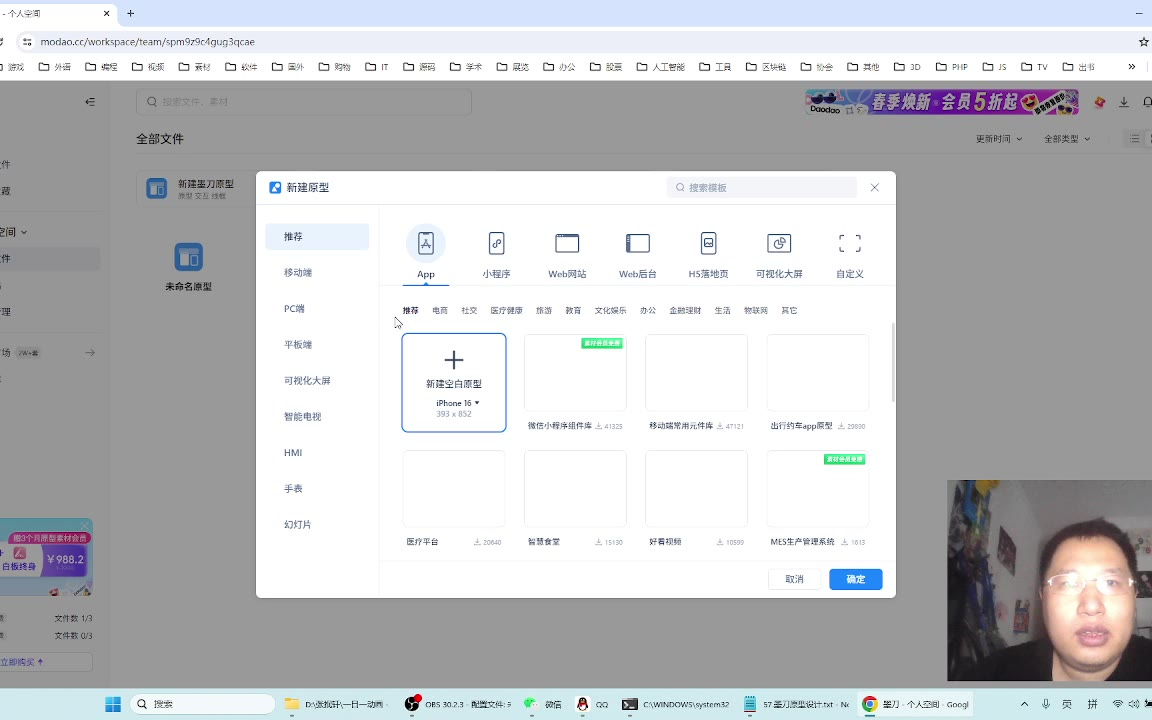Open the 出行约车app原型 template thumbnail
1152x720 pixels.
click(x=818, y=372)
